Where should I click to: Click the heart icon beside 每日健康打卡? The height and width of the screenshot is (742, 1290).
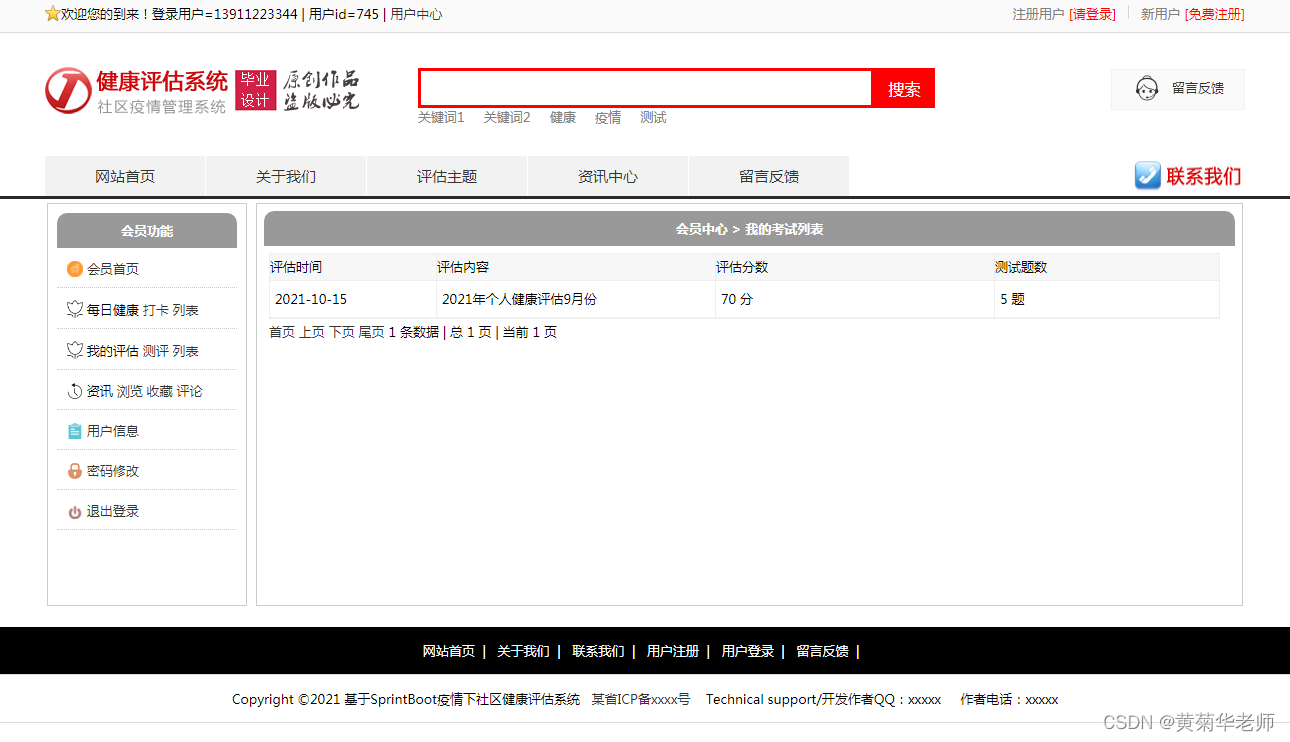pos(74,310)
